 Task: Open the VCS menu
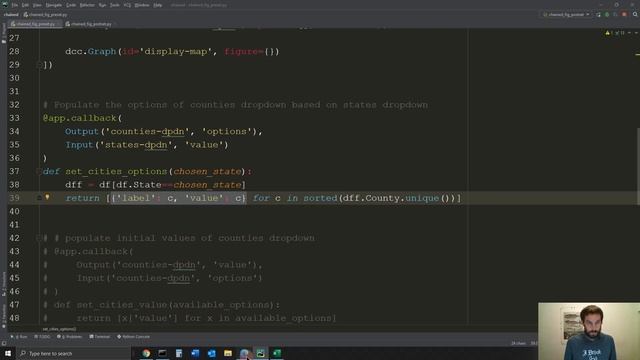click(x=127, y=5)
